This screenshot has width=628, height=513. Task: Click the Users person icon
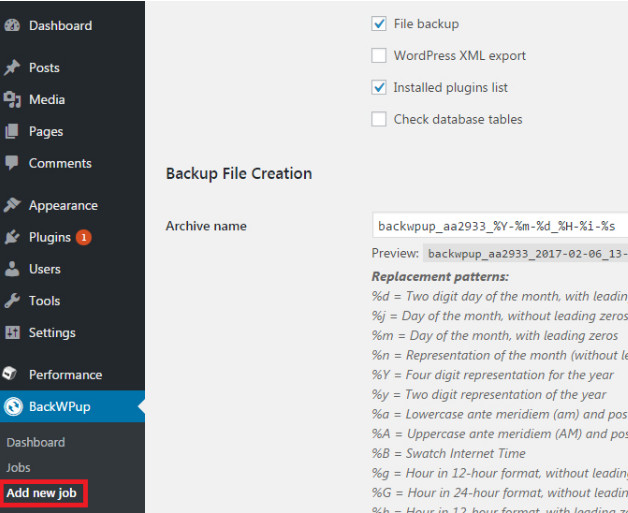(x=12, y=269)
